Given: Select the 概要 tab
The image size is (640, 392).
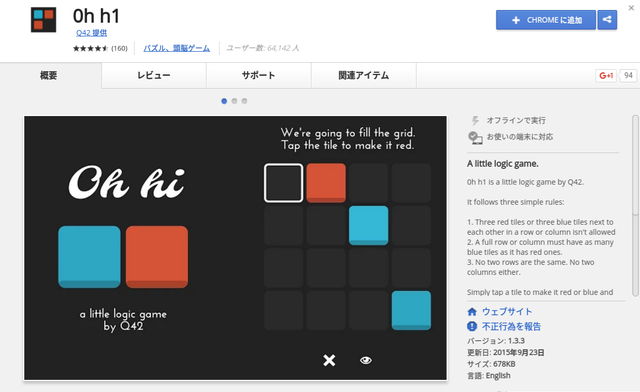Looking at the screenshot, I should pyautogui.click(x=49, y=76).
